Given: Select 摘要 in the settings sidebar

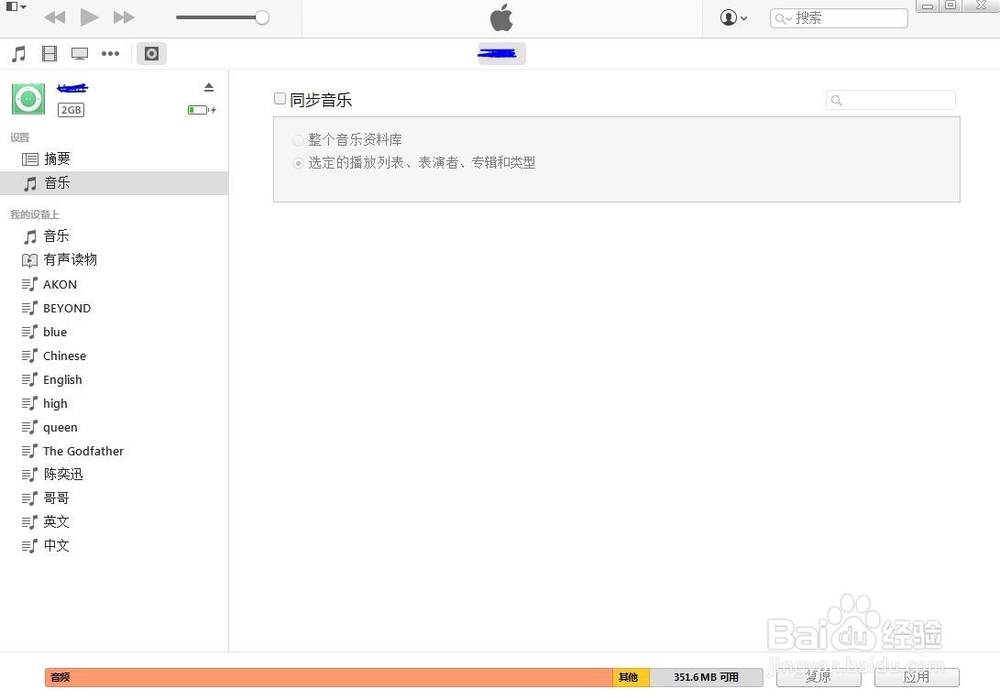Looking at the screenshot, I should (x=56, y=158).
